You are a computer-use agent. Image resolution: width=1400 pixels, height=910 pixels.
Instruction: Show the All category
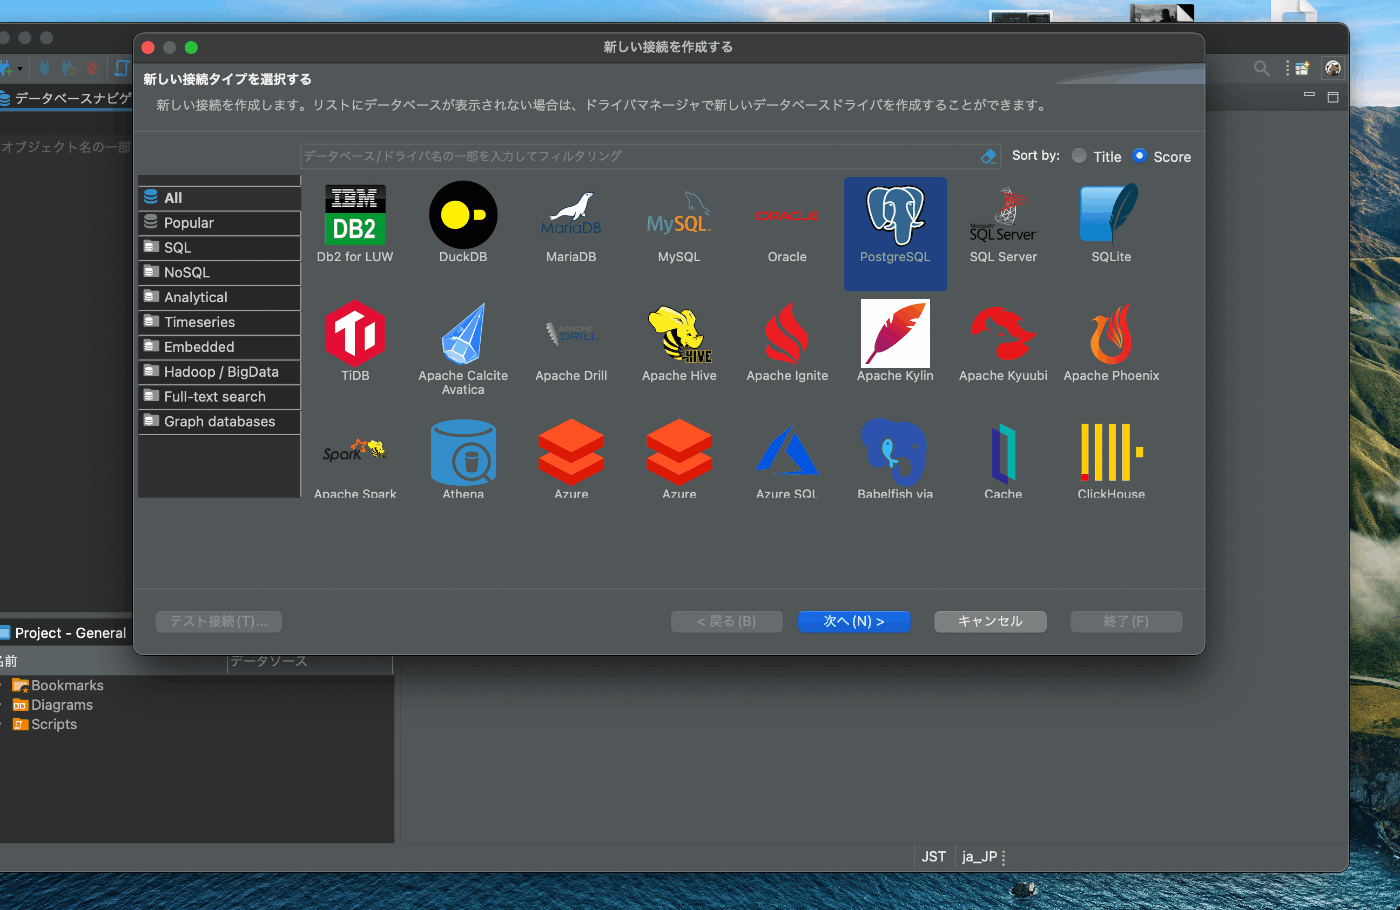click(219, 198)
